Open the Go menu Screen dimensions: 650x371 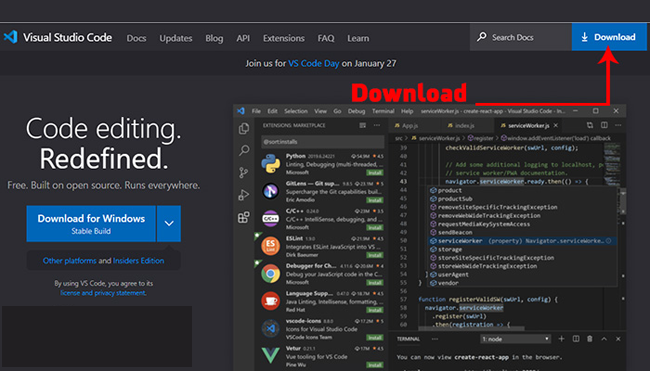tap(337, 111)
